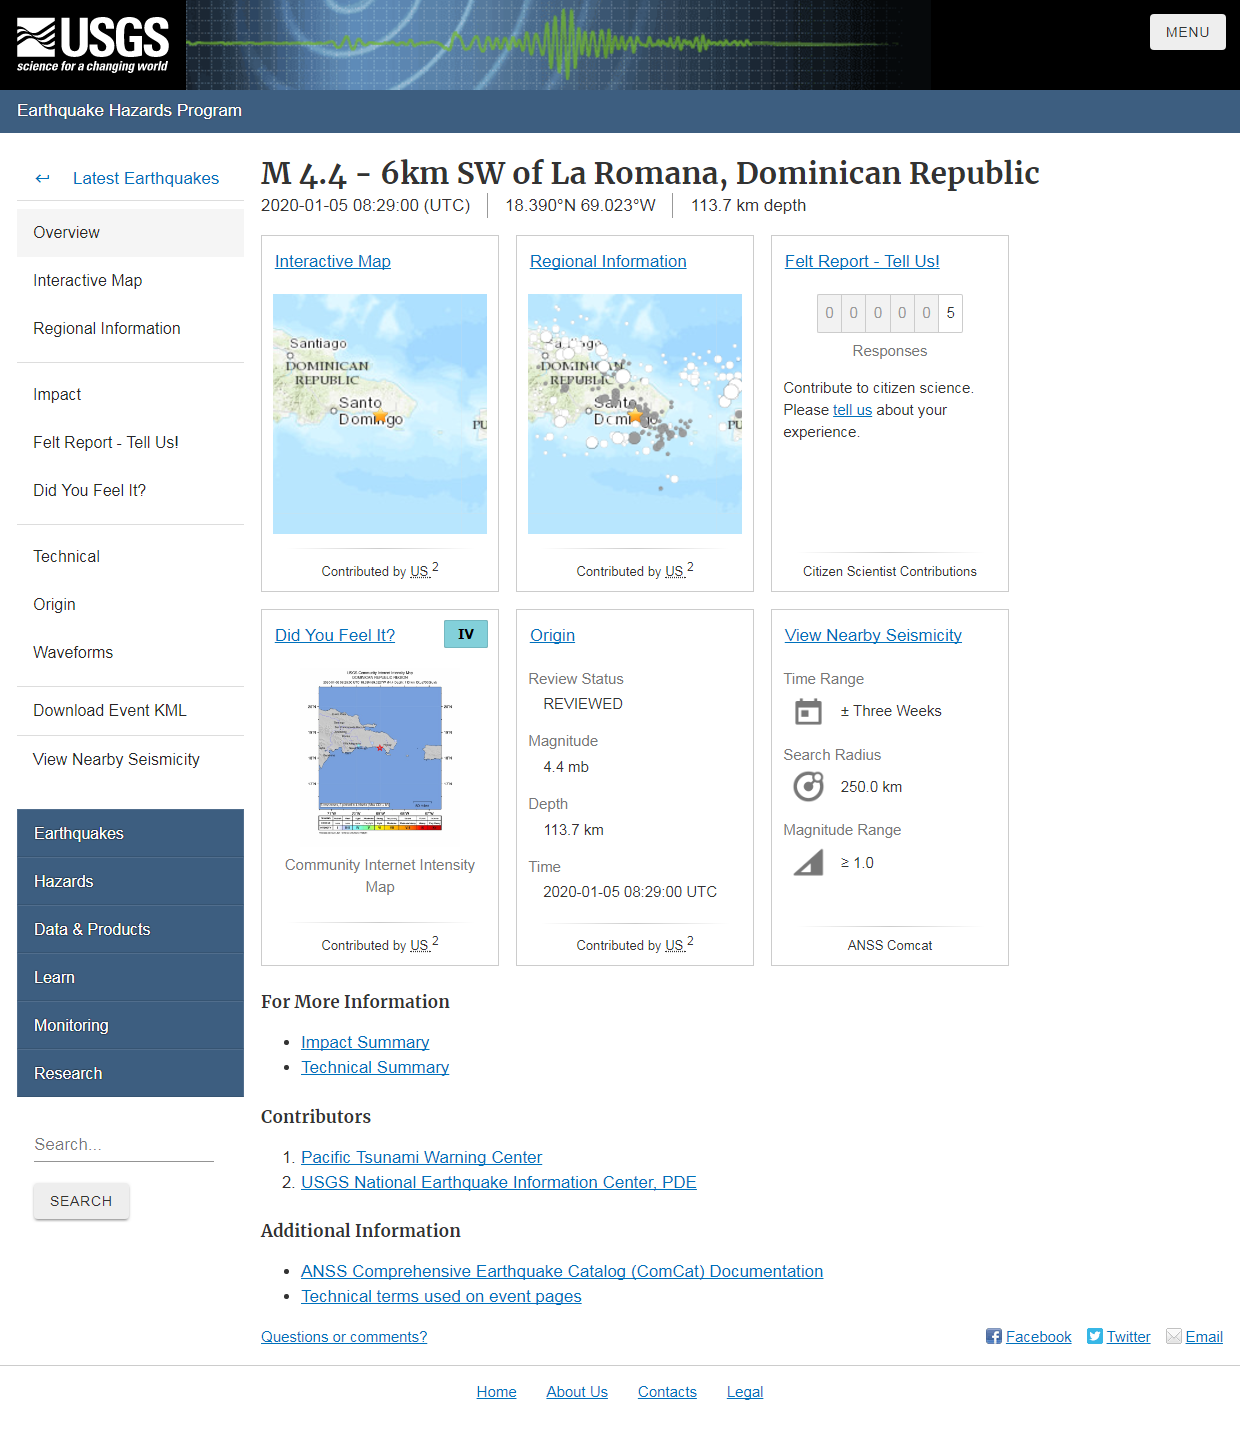Select Felt Report - Tell Us! in sidebar
The width and height of the screenshot is (1240, 1433).
click(130, 442)
